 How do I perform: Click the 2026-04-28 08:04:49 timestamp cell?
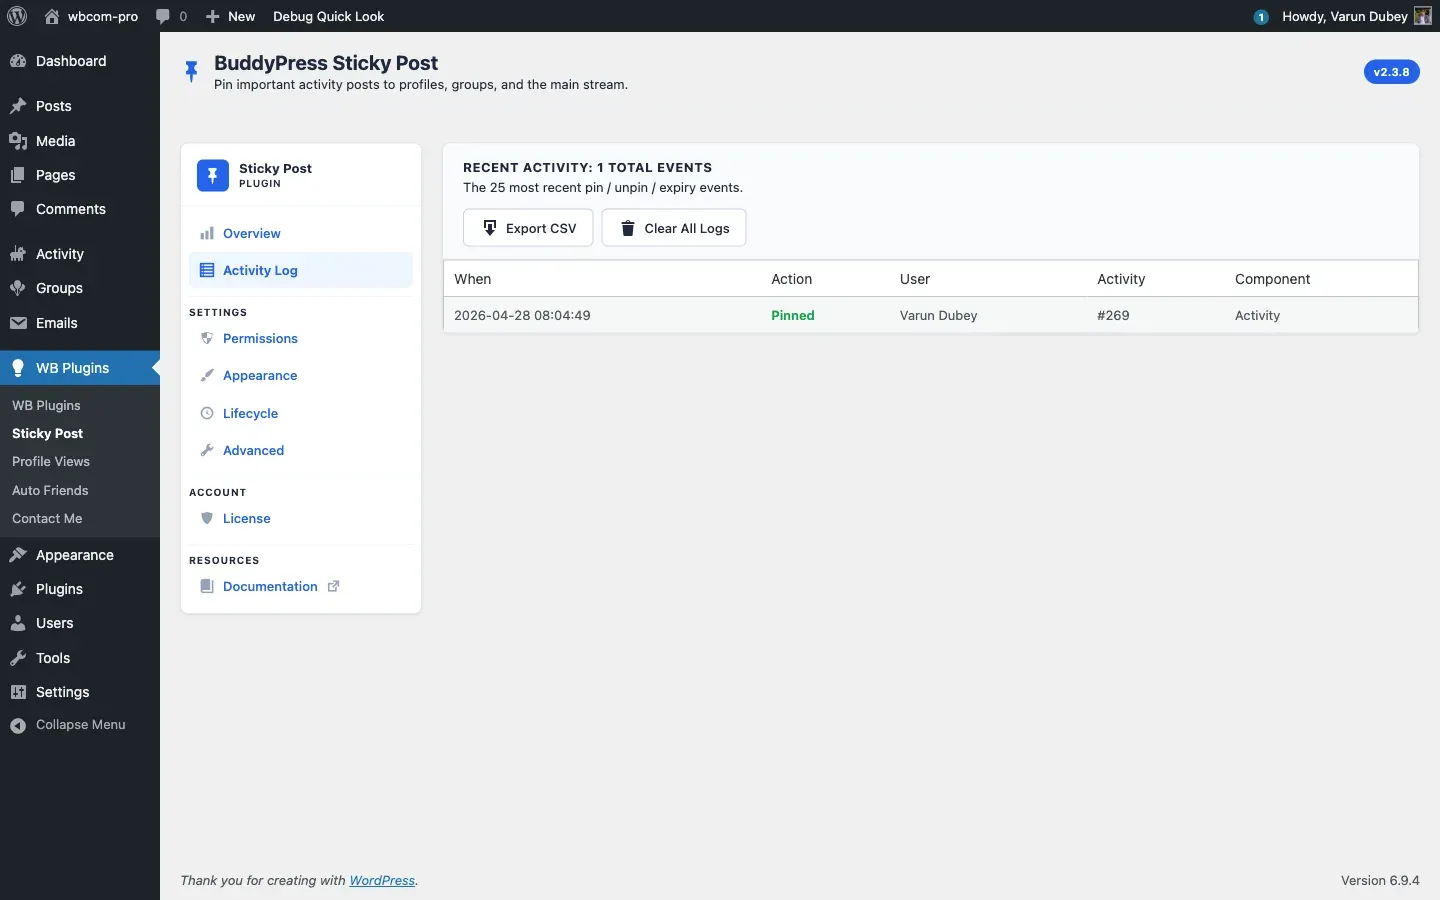[x=522, y=315]
